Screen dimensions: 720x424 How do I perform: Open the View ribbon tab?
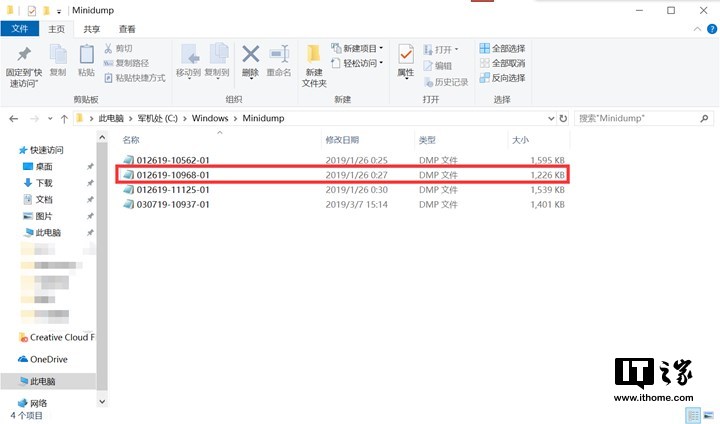[x=127, y=30]
